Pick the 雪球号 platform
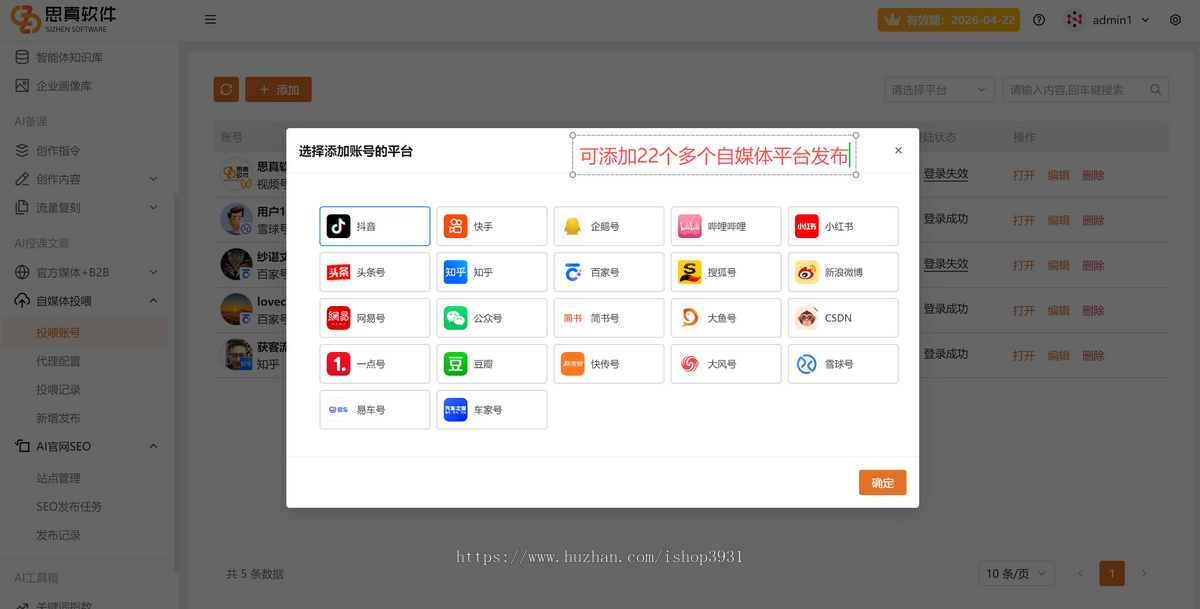The height and width of the screenshot is (609, 1200). (x=843, y=364)
